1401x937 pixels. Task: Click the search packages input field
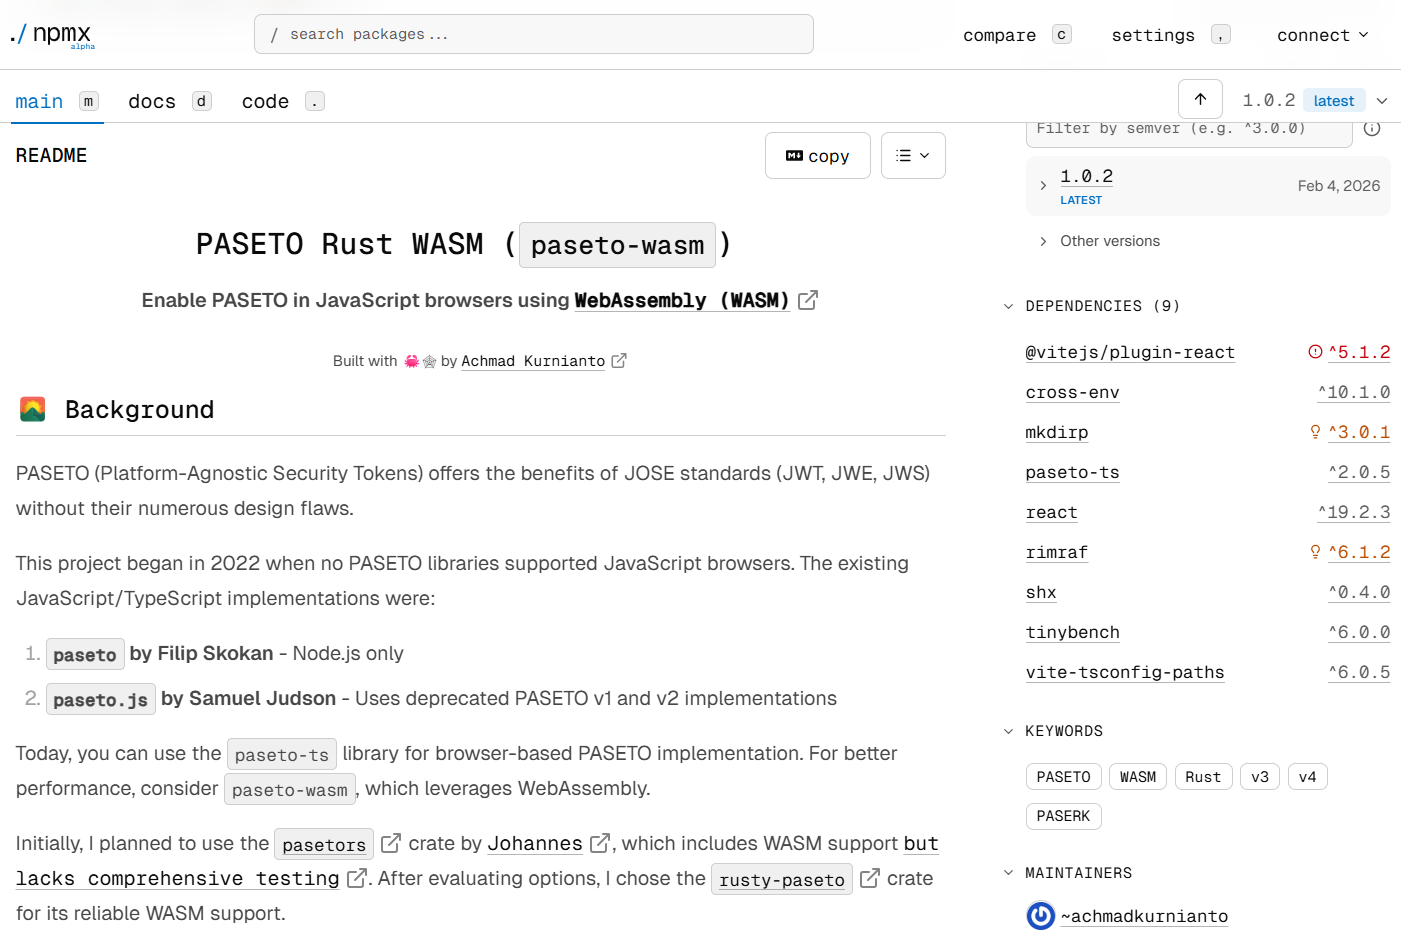(x=533, y=34)
